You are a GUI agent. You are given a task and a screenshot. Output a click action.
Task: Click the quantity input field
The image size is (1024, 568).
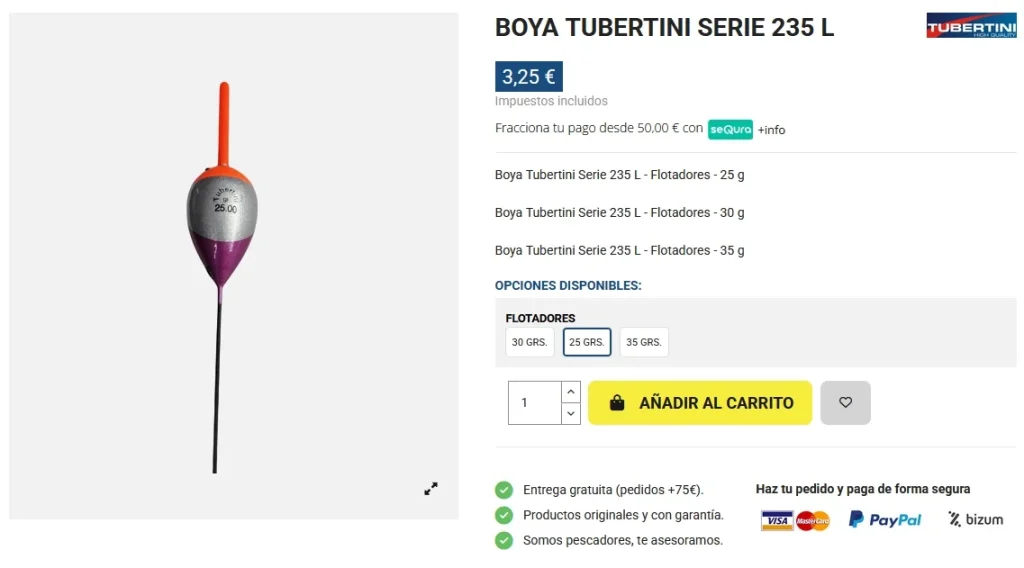(x=534, y=403)
